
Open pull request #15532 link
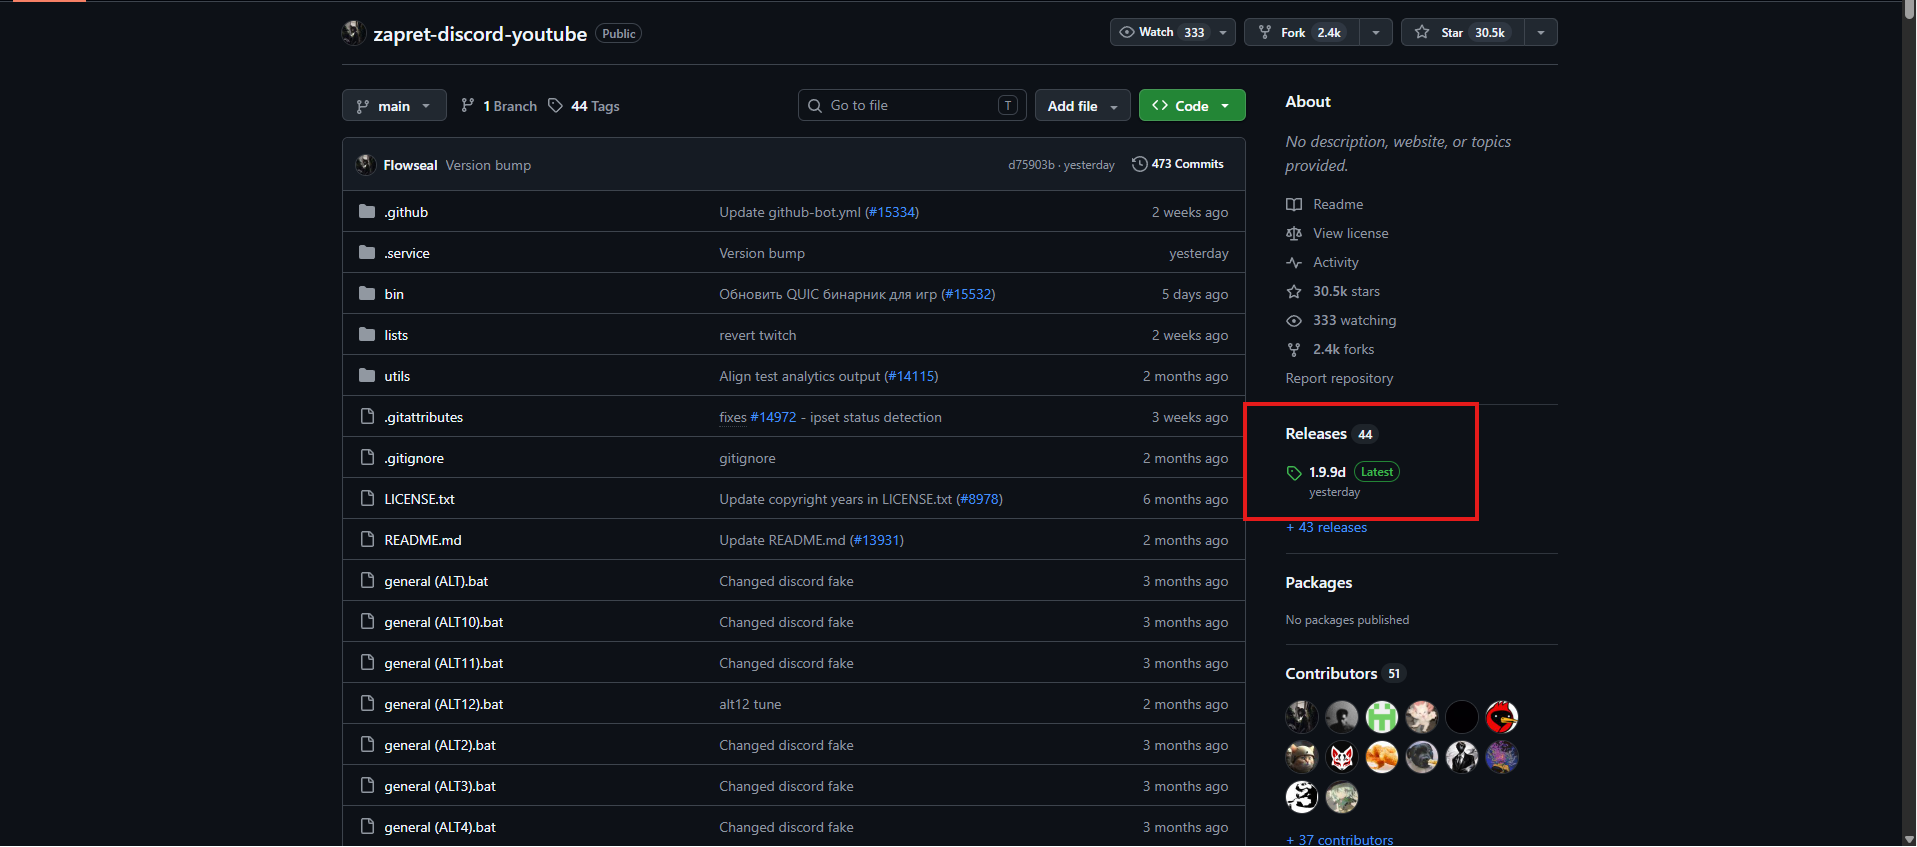968,294
